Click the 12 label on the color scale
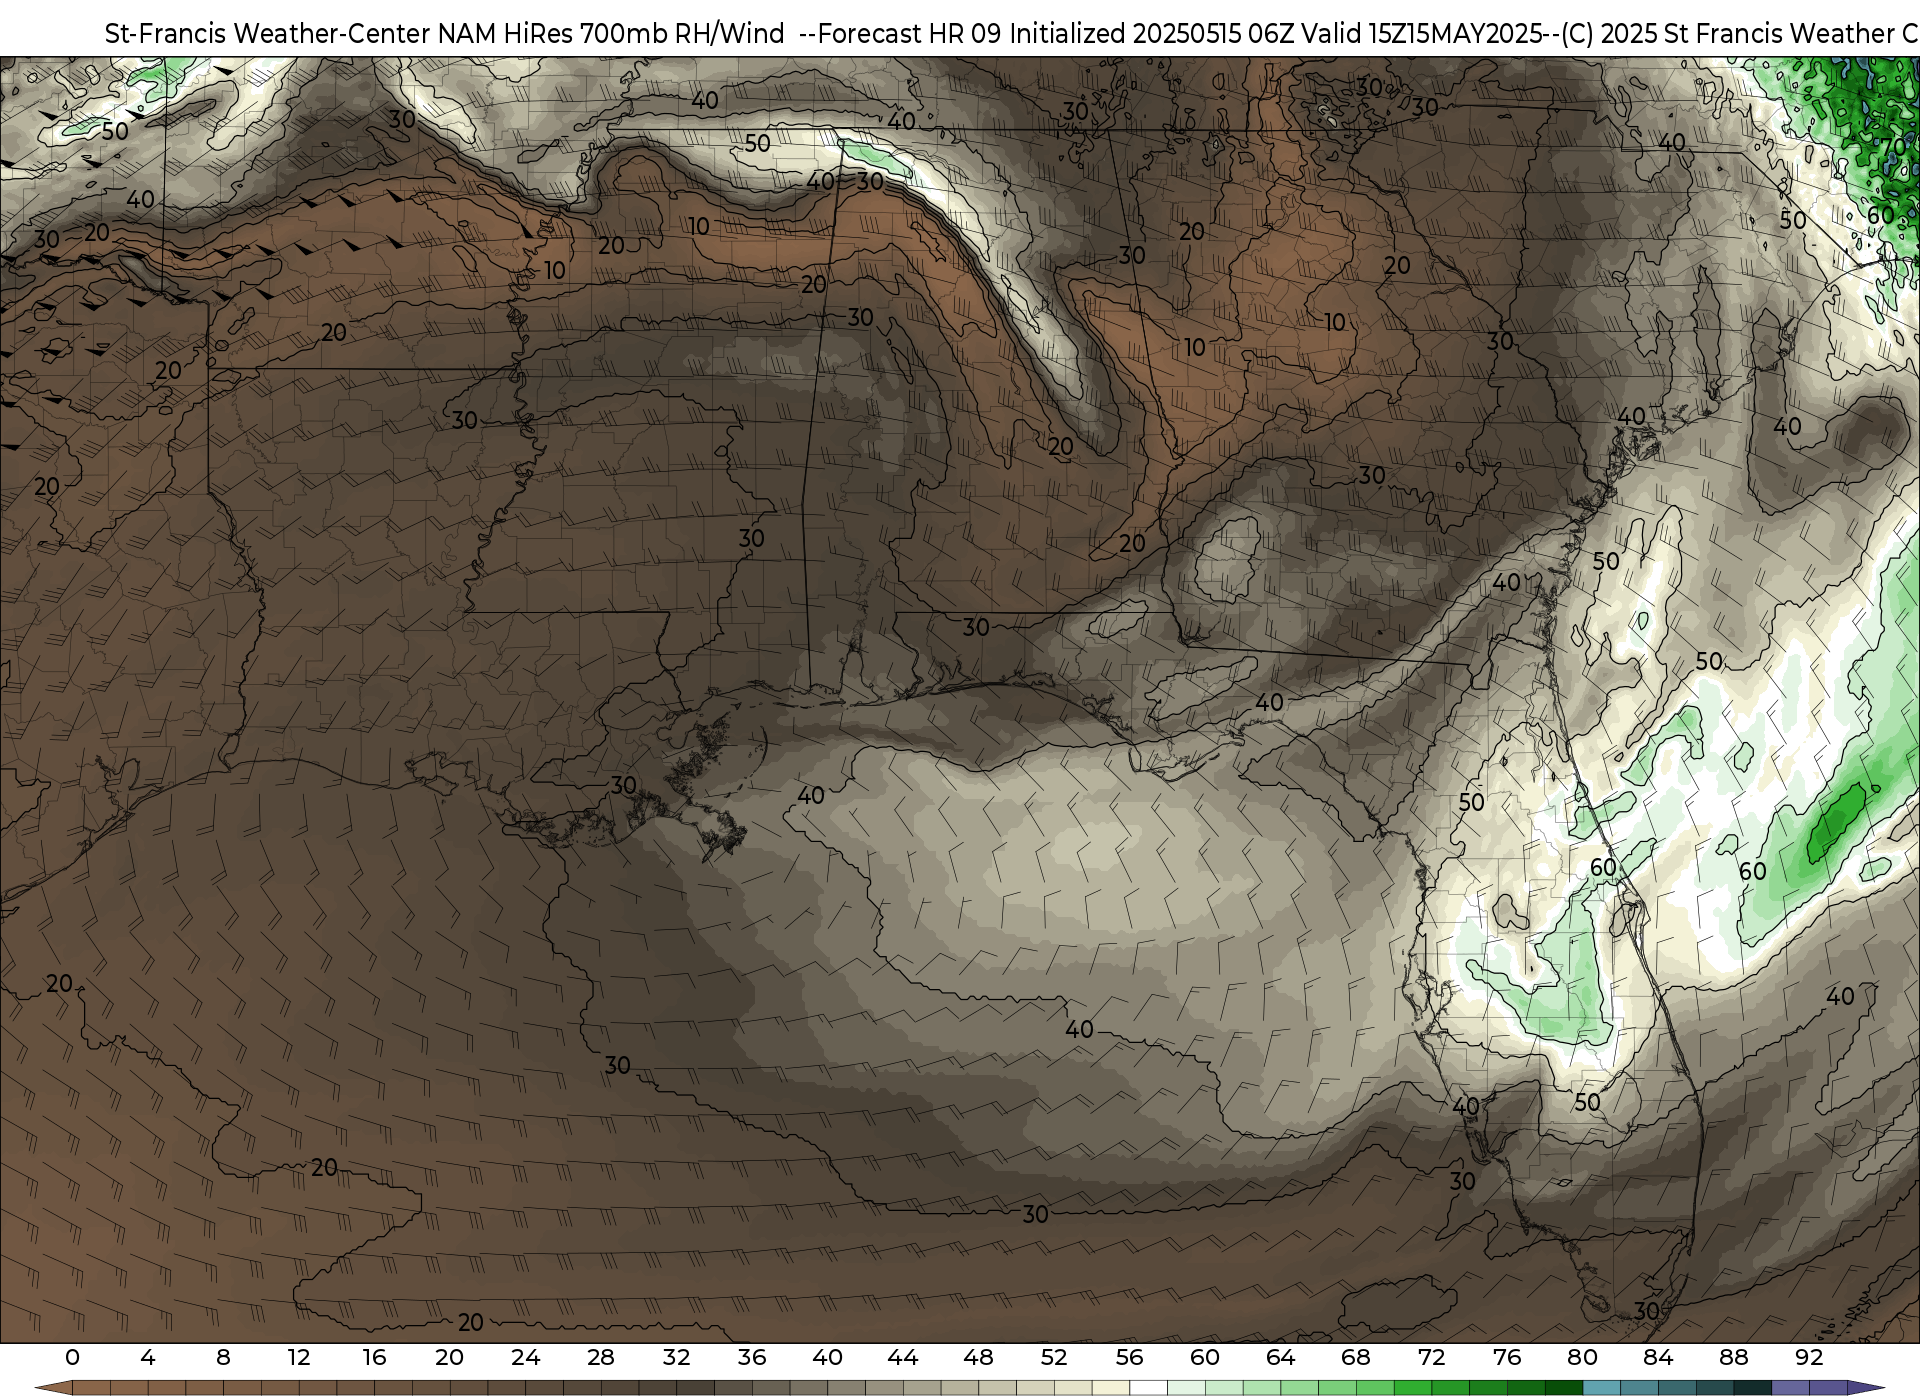Viewport: 1920px width, 1400px height. click(299, 1357)
